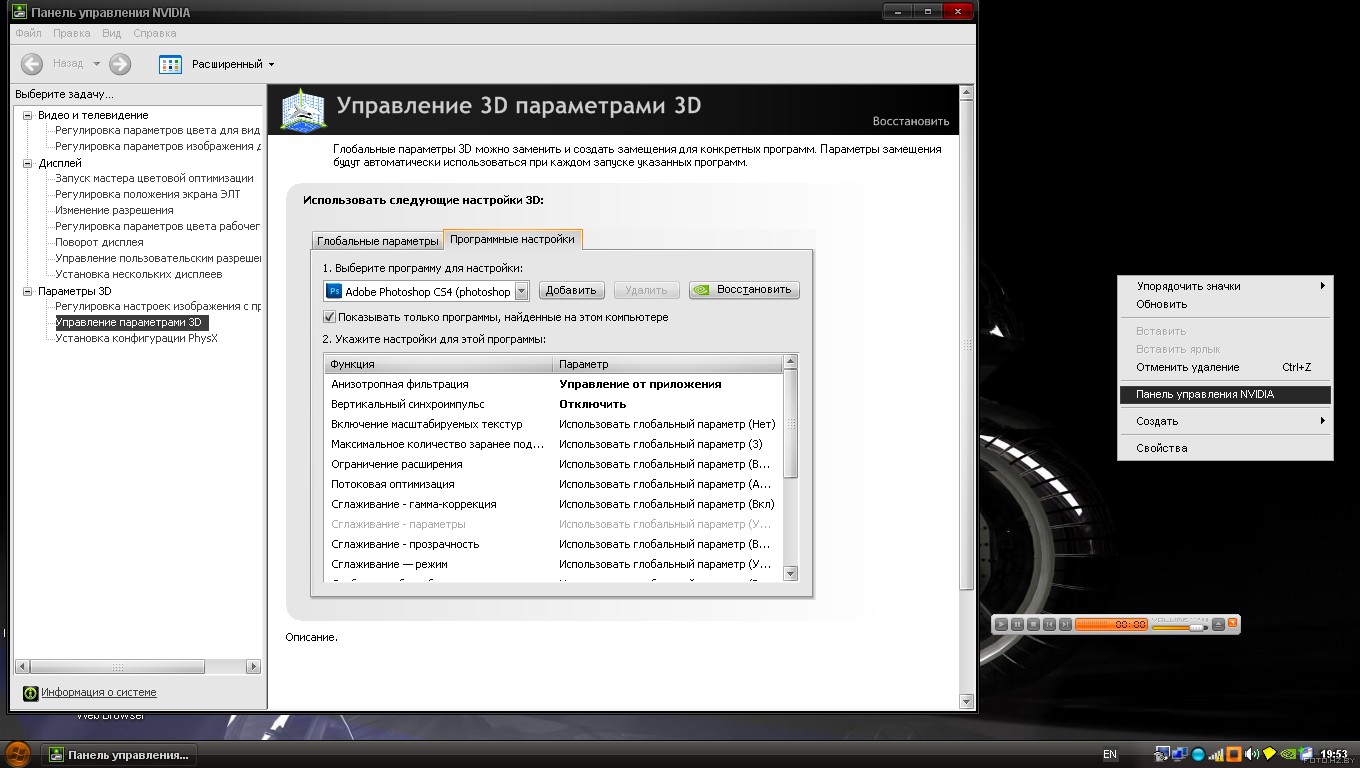Click the system information icon at the panel bottom

coord(30,693)
